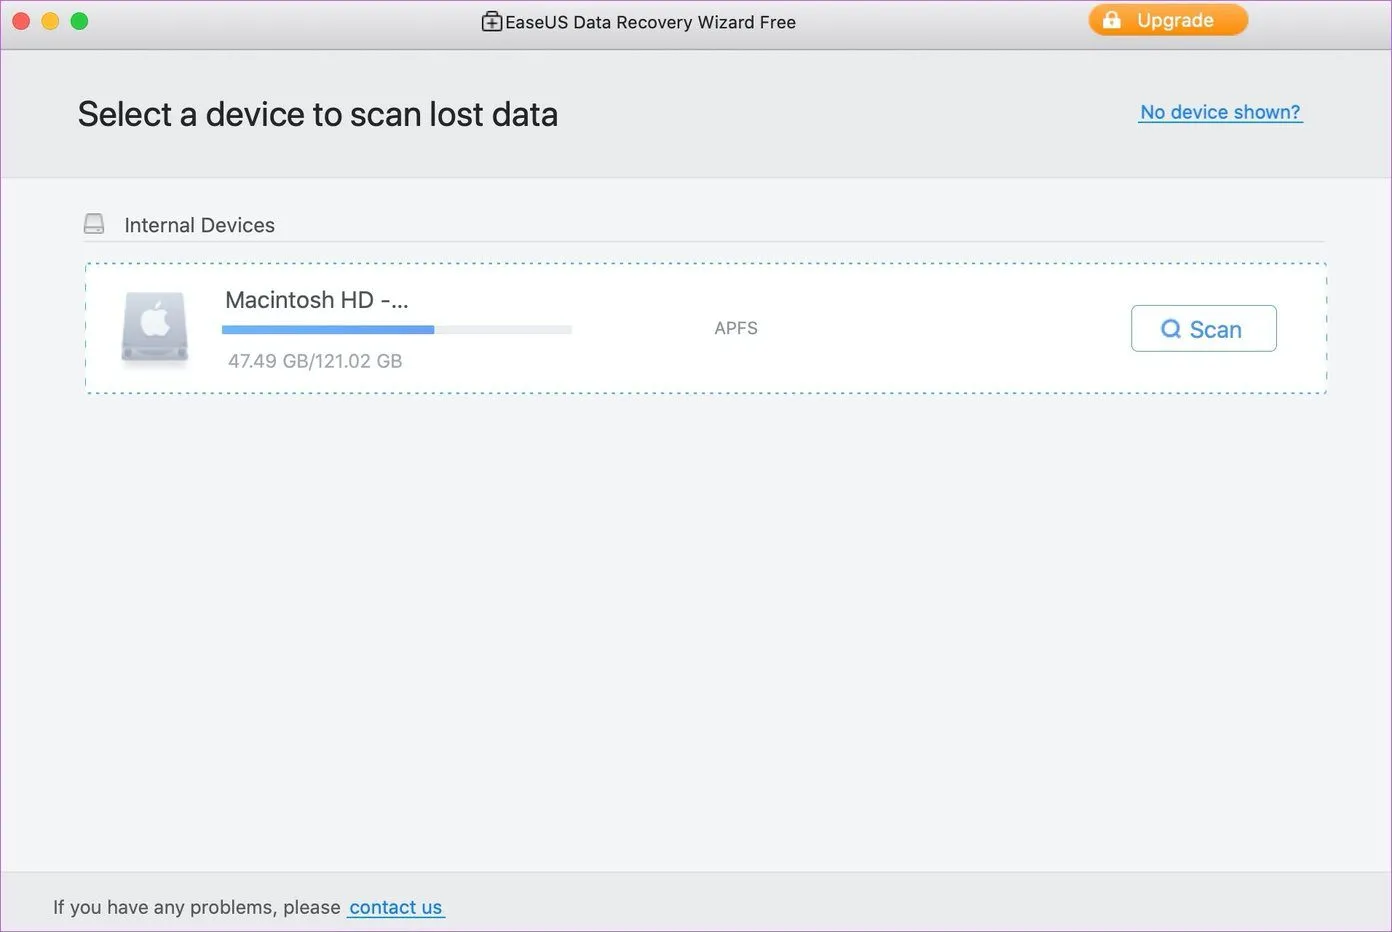Open the "No device shown?" help link
Image resolution: width=1392 pixels, height=932 pixels.
coord(1220,112)
